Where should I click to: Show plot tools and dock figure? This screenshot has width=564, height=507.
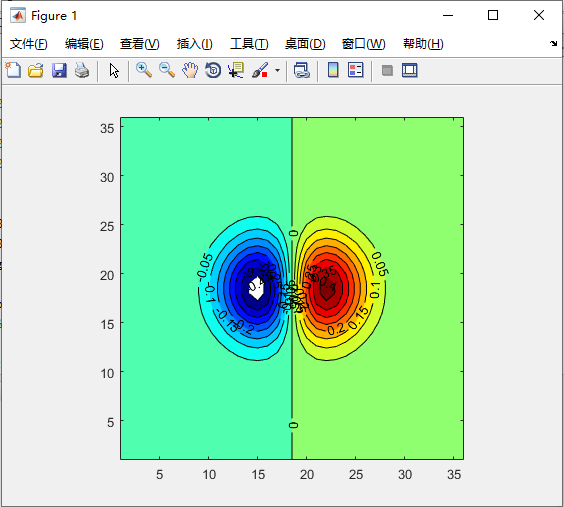pyautogui.click(x=410, y=70)
